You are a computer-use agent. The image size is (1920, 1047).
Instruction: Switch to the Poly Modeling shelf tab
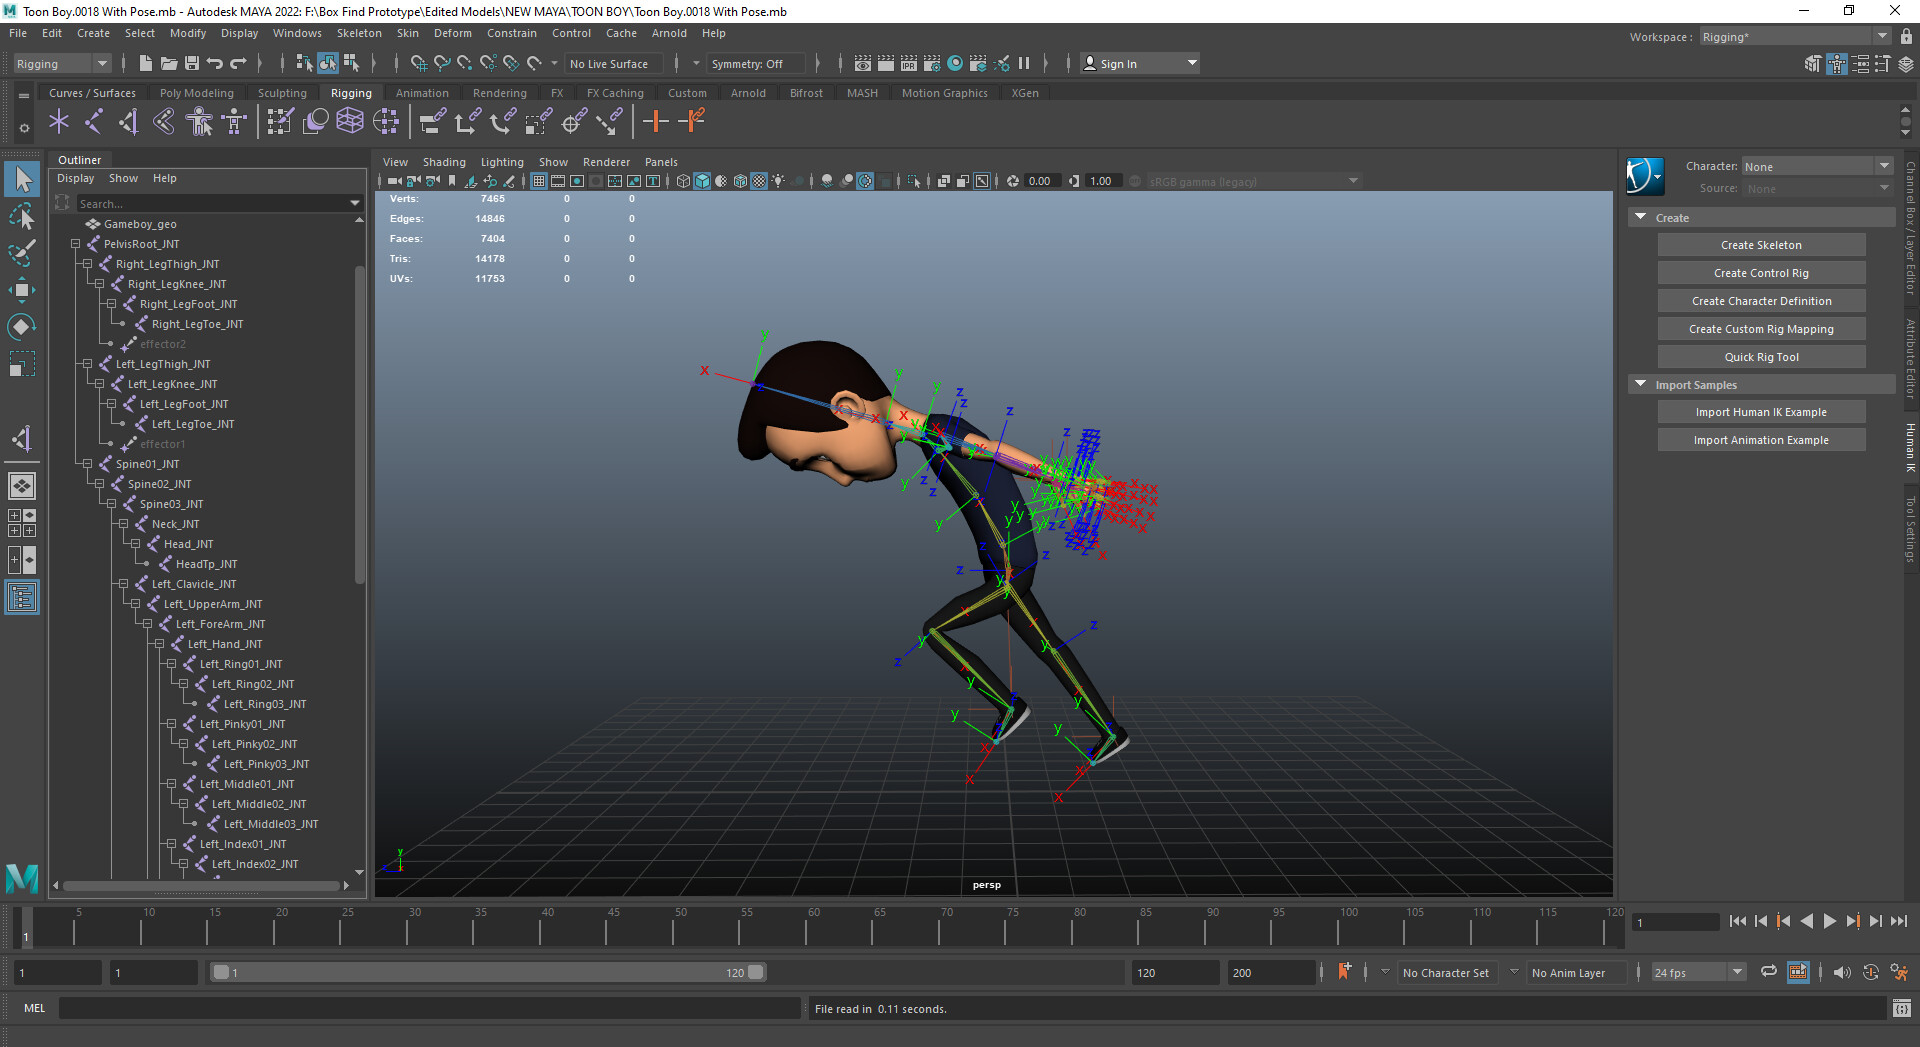click(196, 92)
